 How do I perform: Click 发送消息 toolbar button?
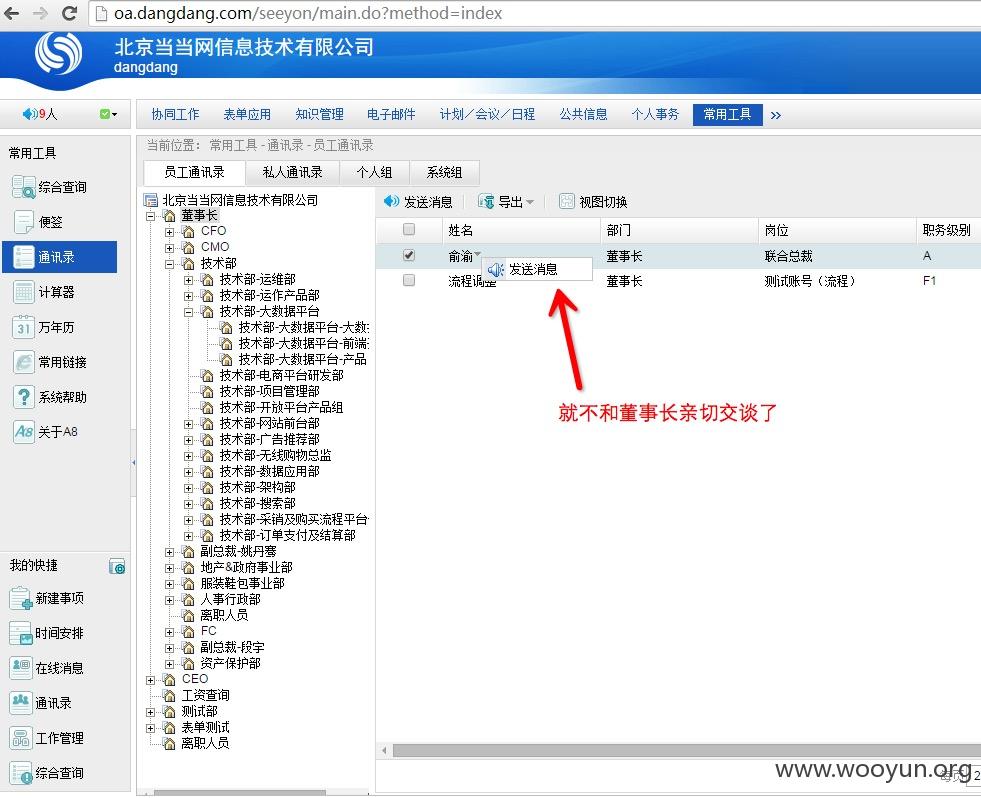[418, 202]
